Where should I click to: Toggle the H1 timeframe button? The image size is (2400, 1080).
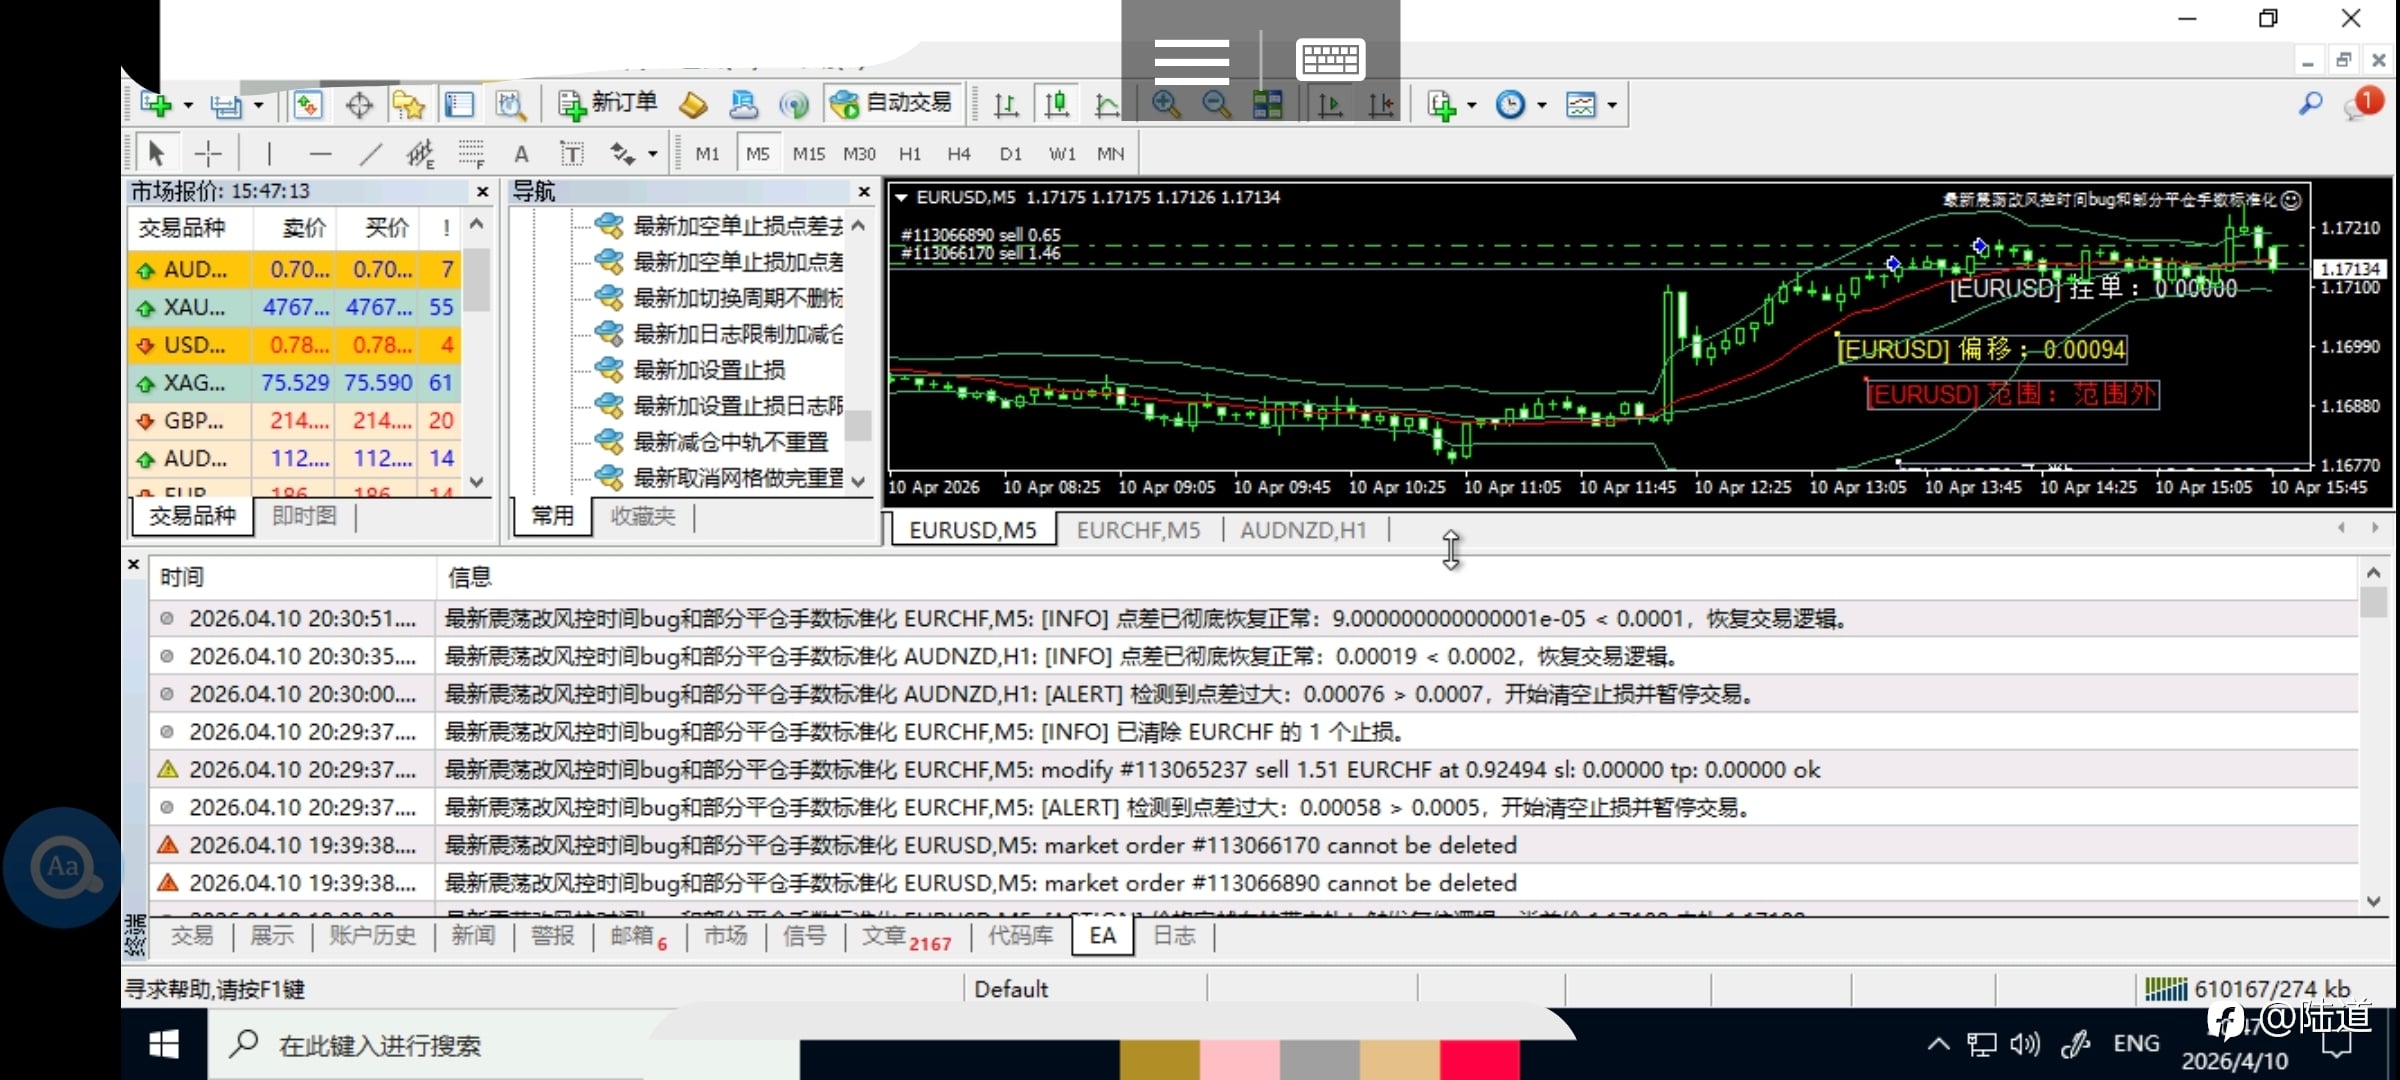(909, 154)
